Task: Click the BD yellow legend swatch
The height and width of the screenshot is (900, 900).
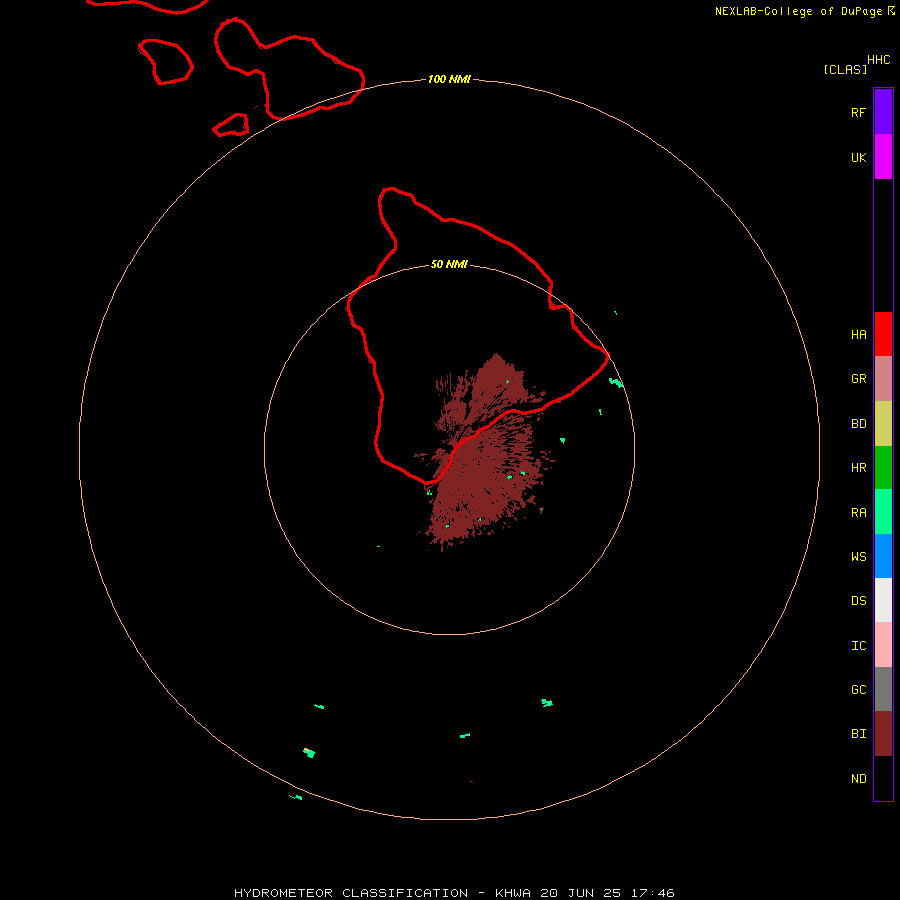Action: coord(883,424)
